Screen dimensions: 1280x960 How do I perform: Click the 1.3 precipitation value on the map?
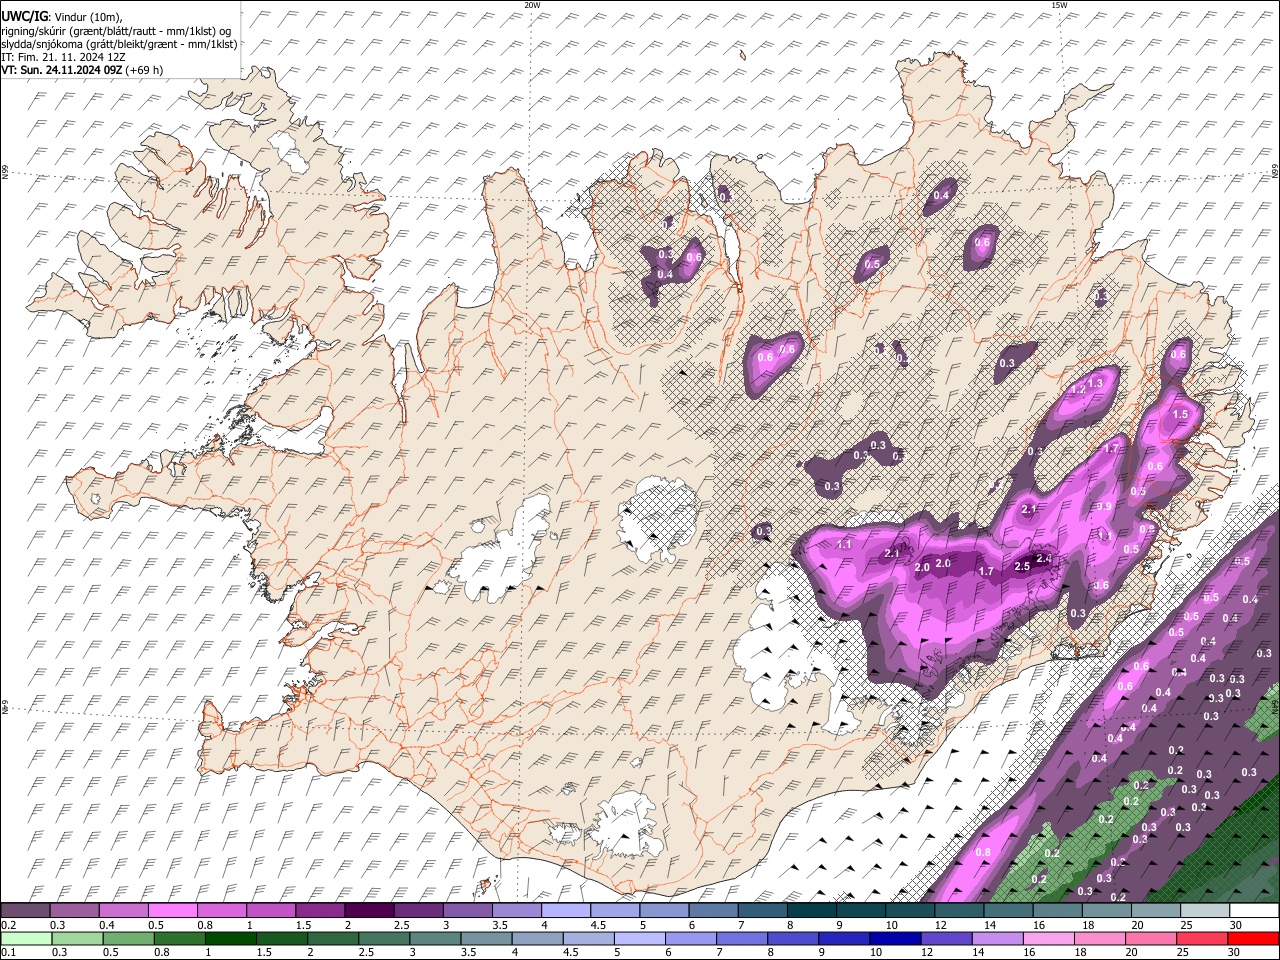point(1094,384)
